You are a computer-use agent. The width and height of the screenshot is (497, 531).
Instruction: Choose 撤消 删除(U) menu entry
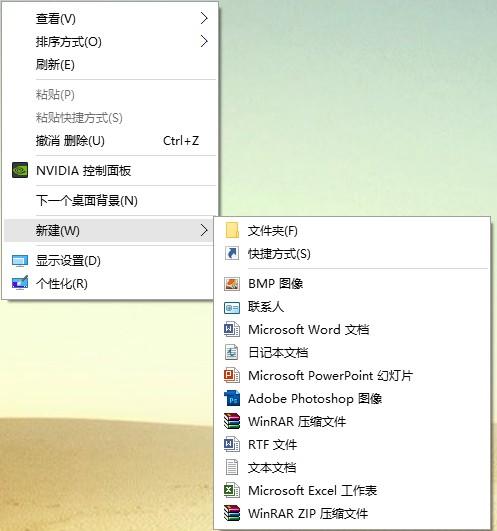(110, 141)
